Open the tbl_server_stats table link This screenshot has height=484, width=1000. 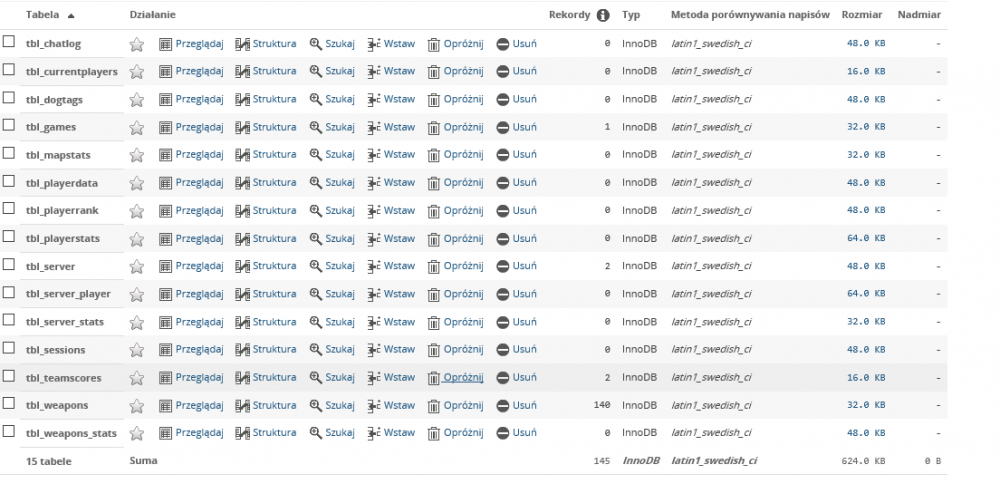(65, 322)
